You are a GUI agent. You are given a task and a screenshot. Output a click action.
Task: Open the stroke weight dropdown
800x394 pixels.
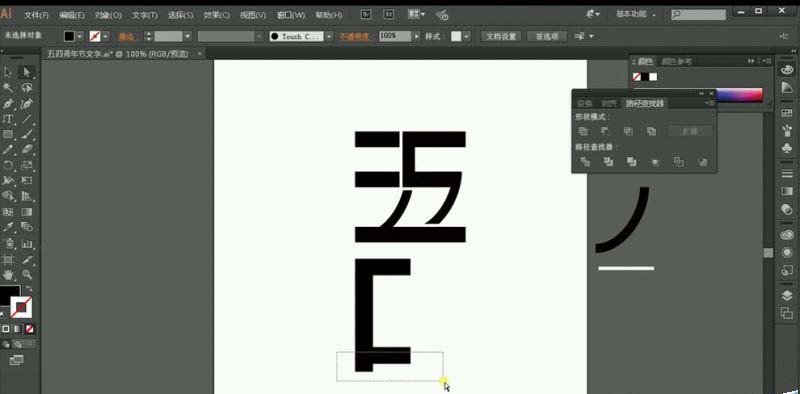187,36
